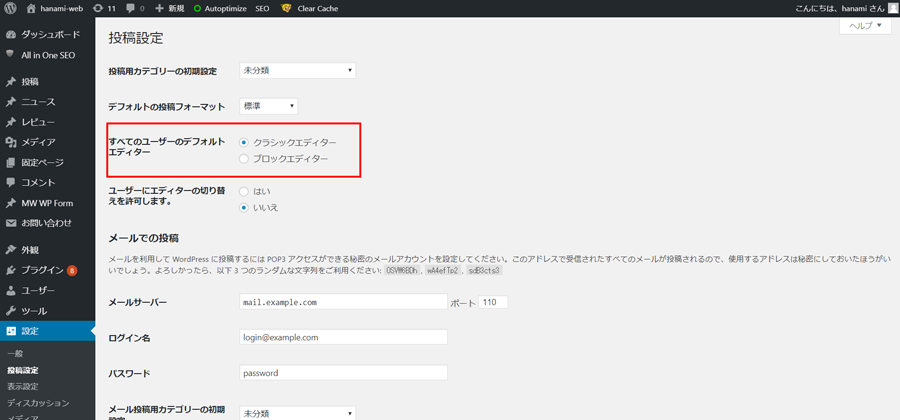Image resolution: width=900 pixels, height=420 pixels.
Task: Click the All in One SEO shield icon
Action: (x=10, y=55)
